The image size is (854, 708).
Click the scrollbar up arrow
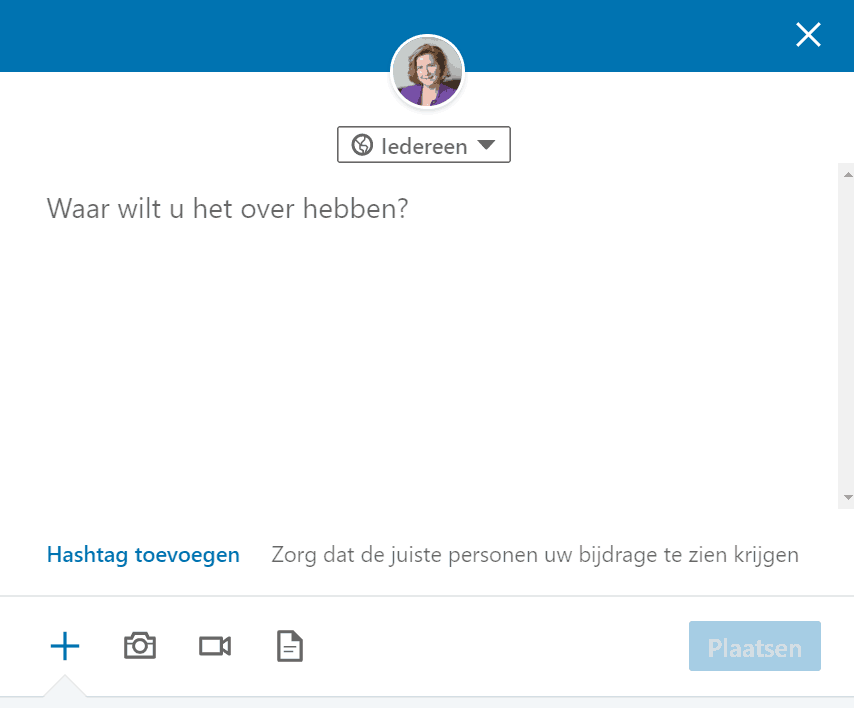tap(847, 175)
